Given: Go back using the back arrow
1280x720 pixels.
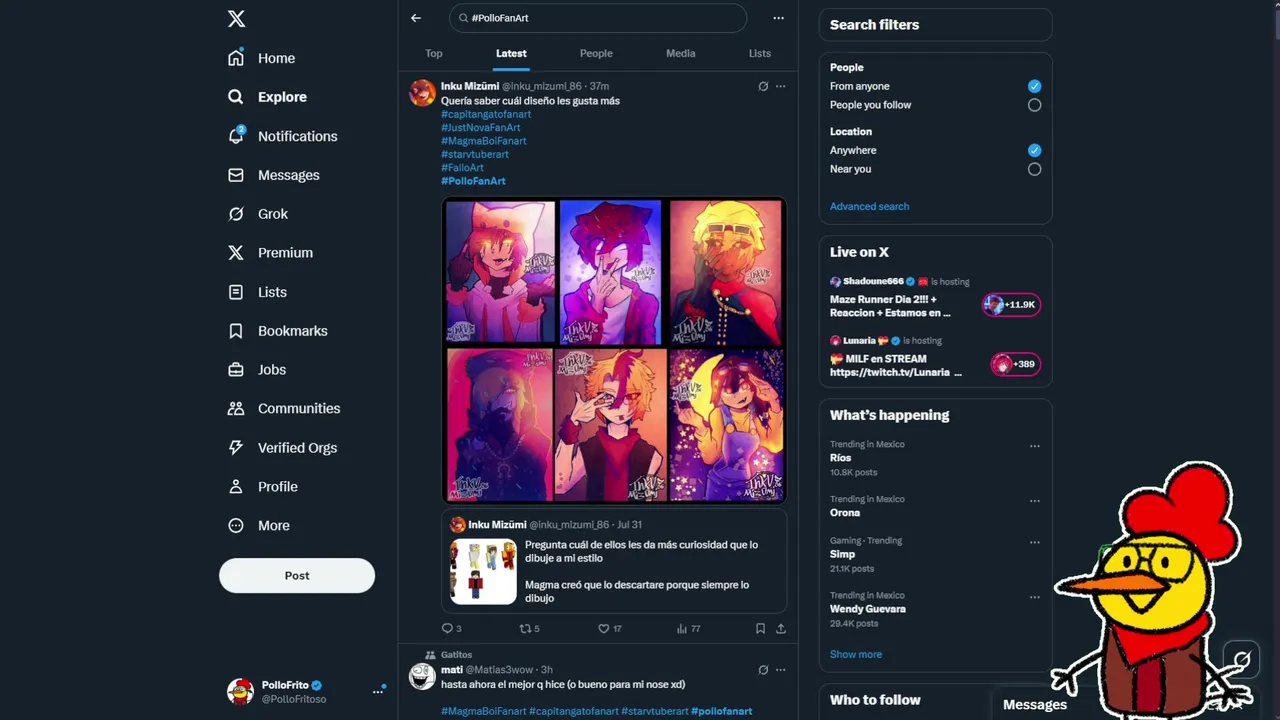Looking at the screenshot, I should tap(416, 18).
